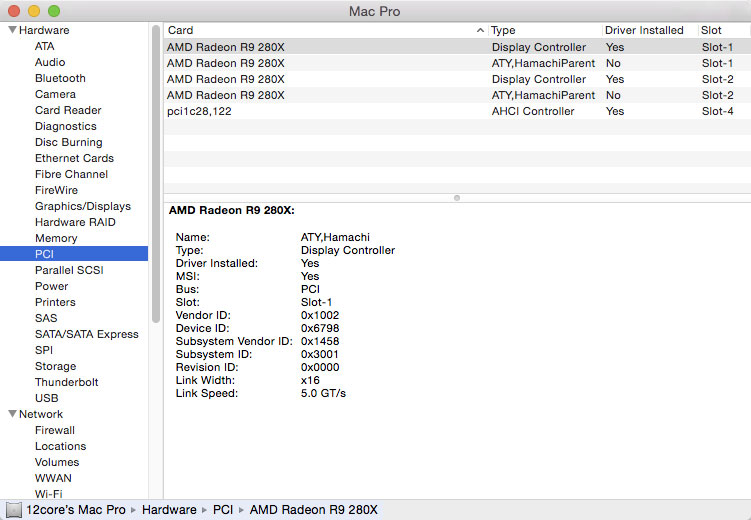Open Memory info
Viewport: 751px width, 520px height.
56,238
